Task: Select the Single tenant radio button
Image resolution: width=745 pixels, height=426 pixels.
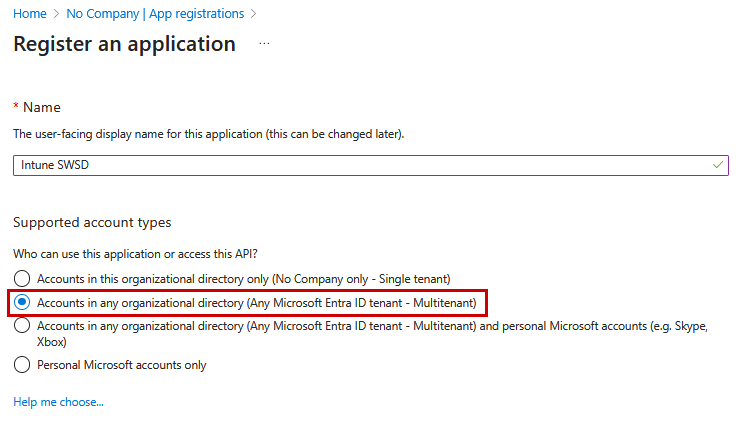Action: pyautogui.click(x=22, y=279)
